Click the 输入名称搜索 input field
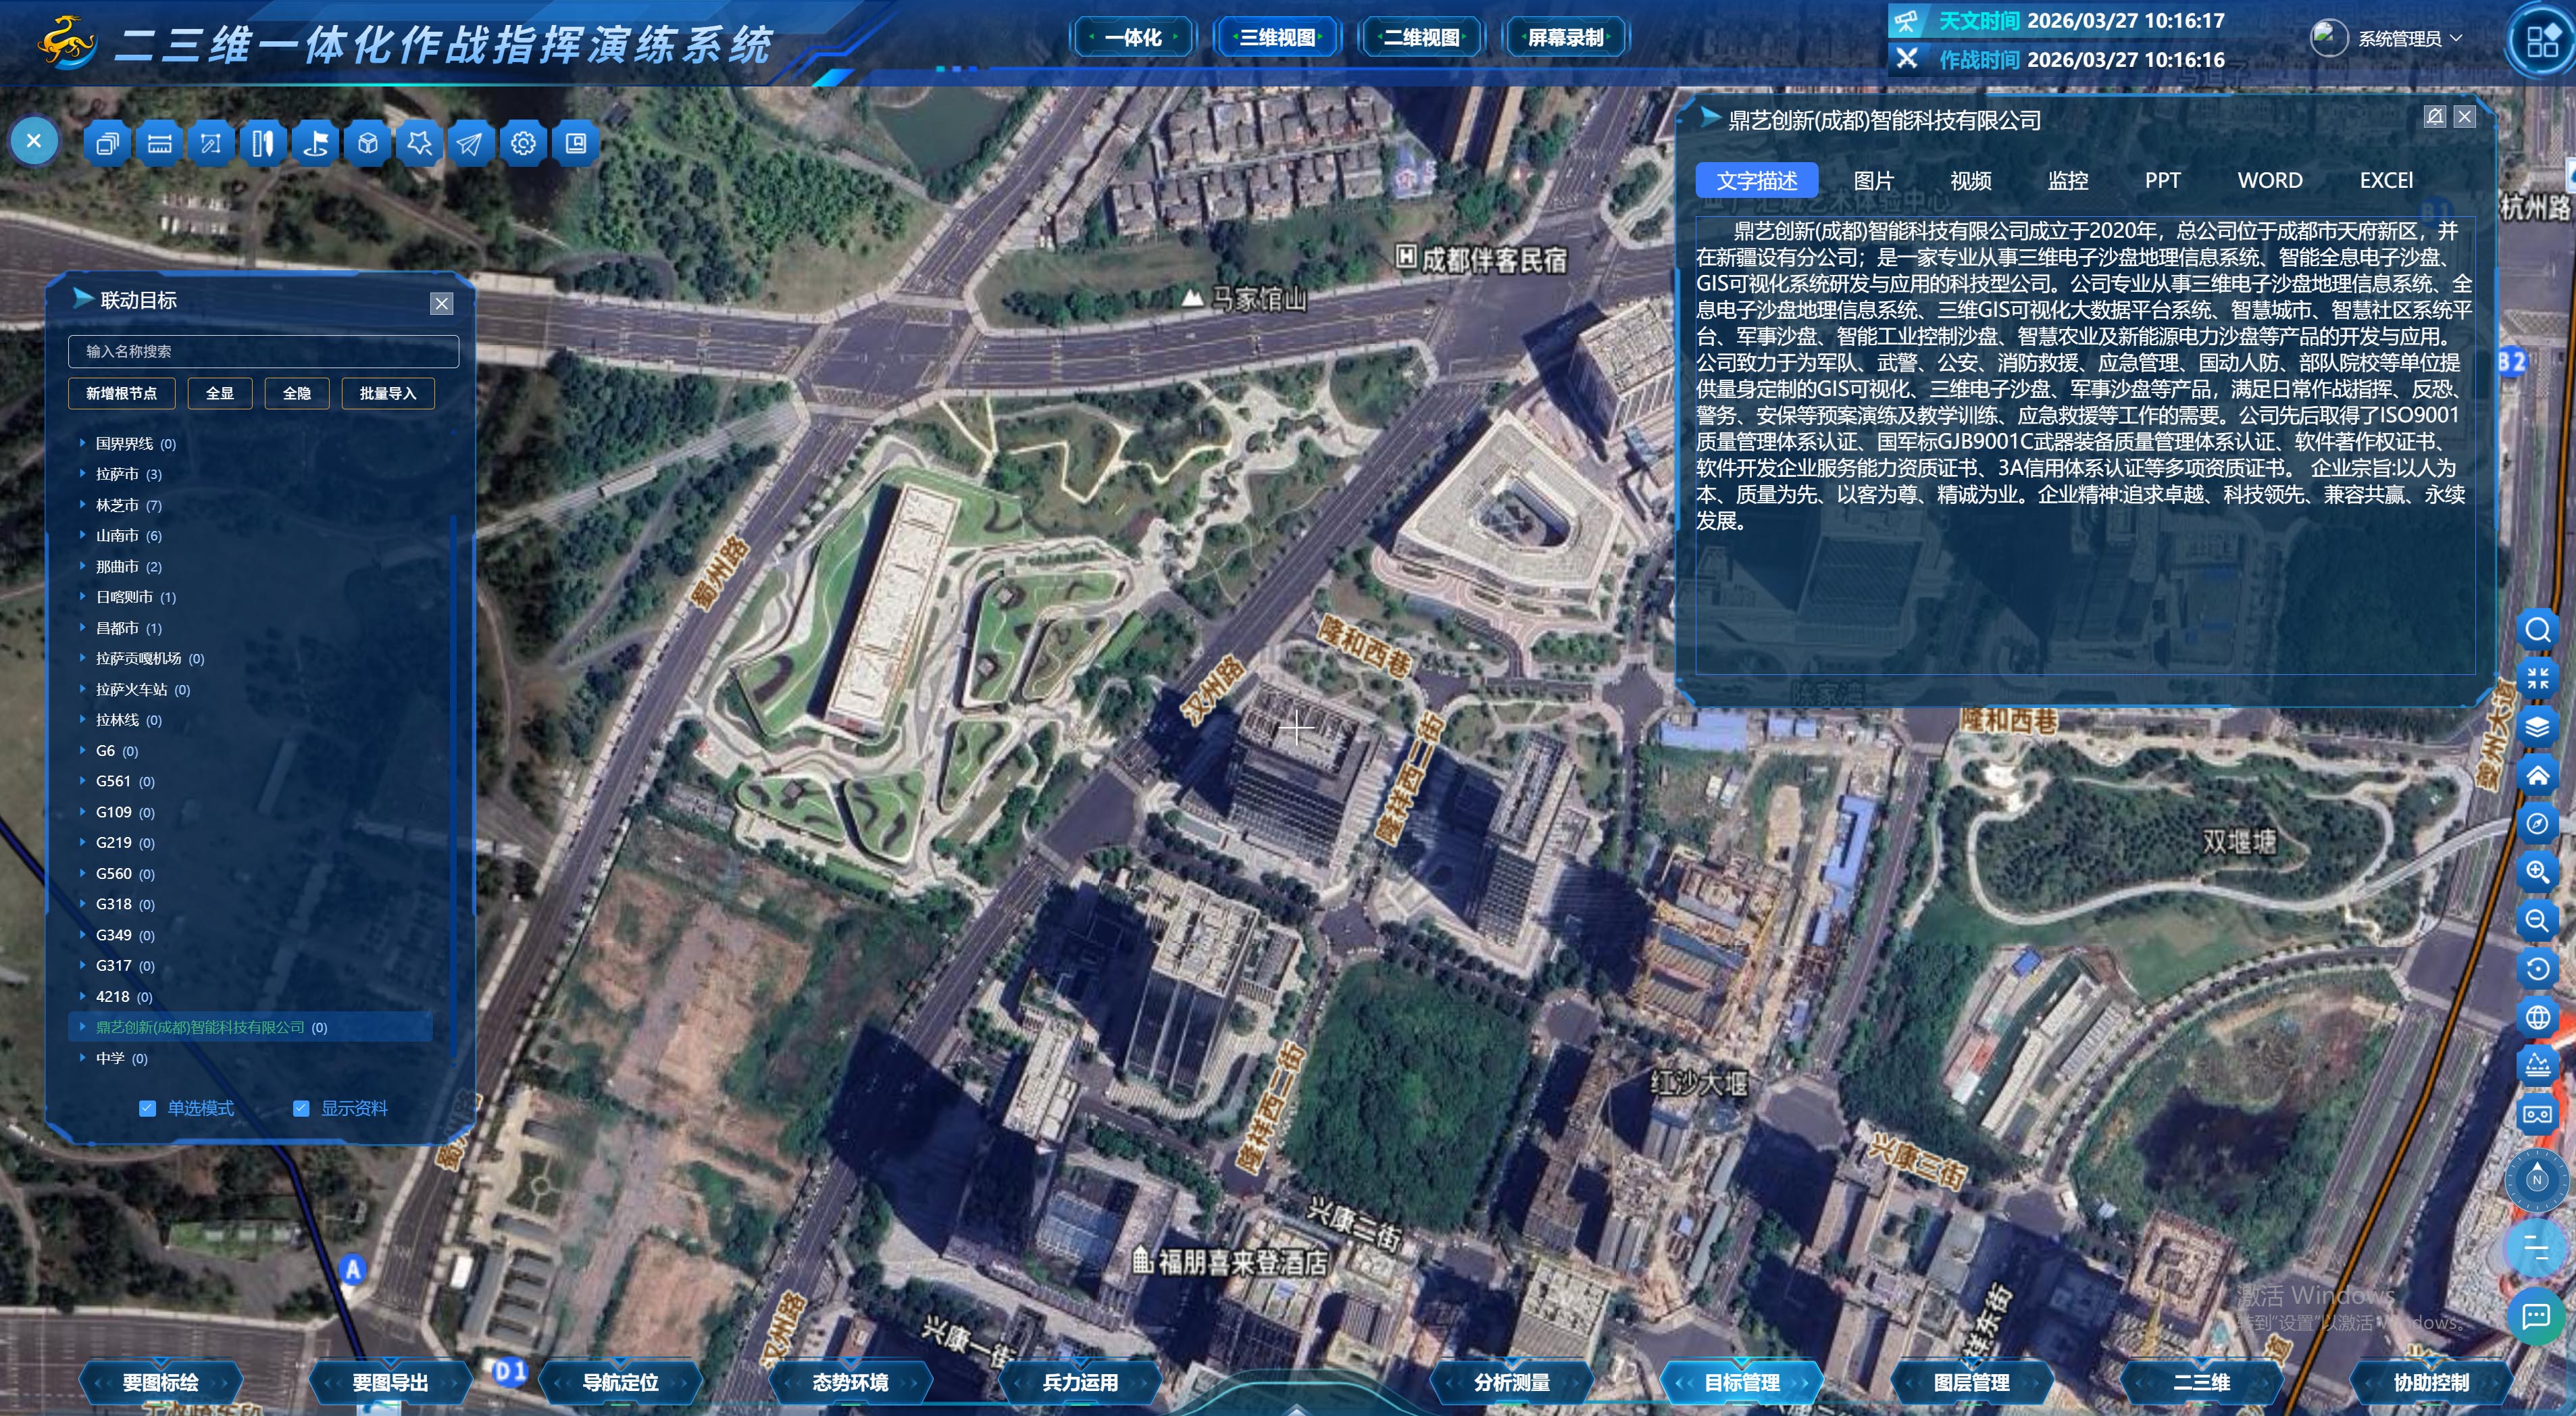 click(263, 351)
